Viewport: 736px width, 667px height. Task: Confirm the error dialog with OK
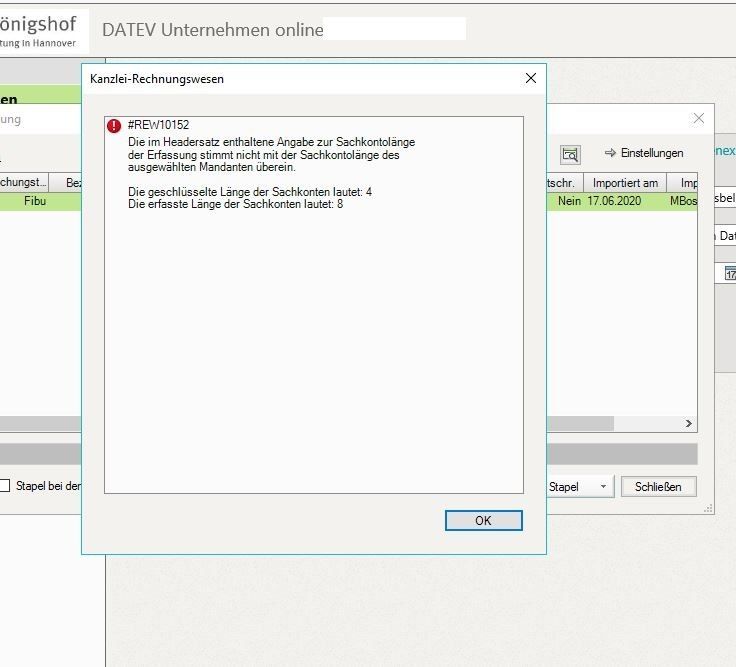pyautogui.click(x=483, y=521)
